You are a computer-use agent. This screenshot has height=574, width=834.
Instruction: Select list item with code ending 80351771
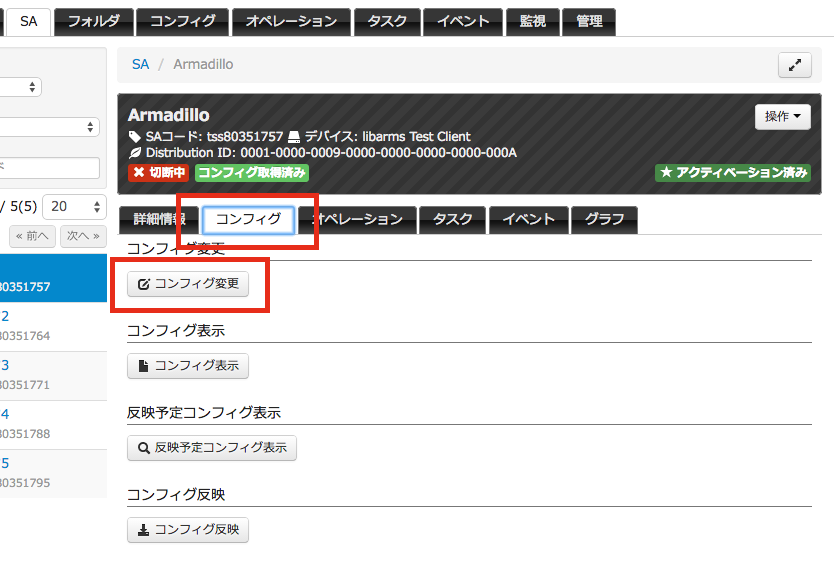(53, 376)
